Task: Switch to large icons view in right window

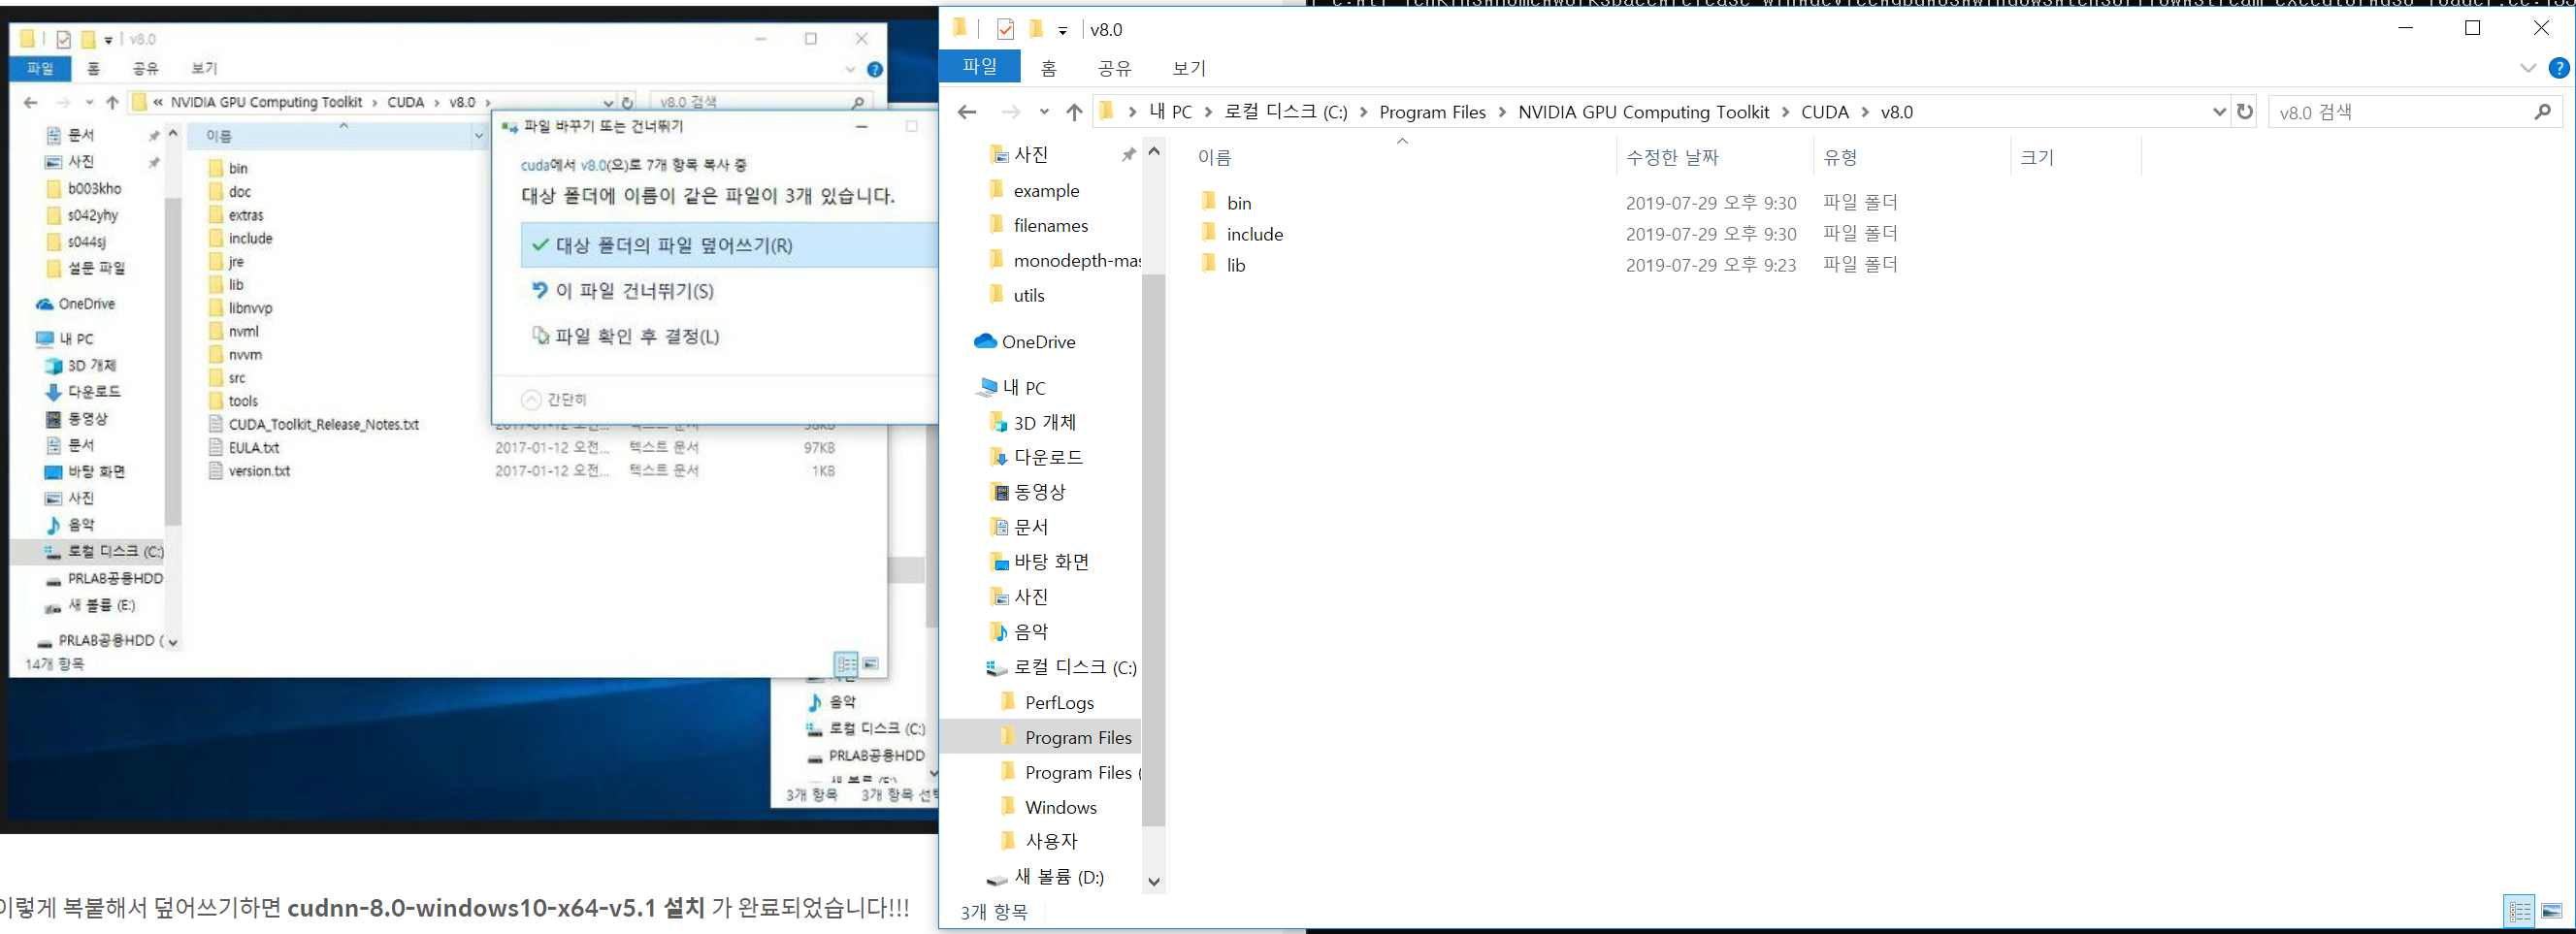Action: (2551, 911)
